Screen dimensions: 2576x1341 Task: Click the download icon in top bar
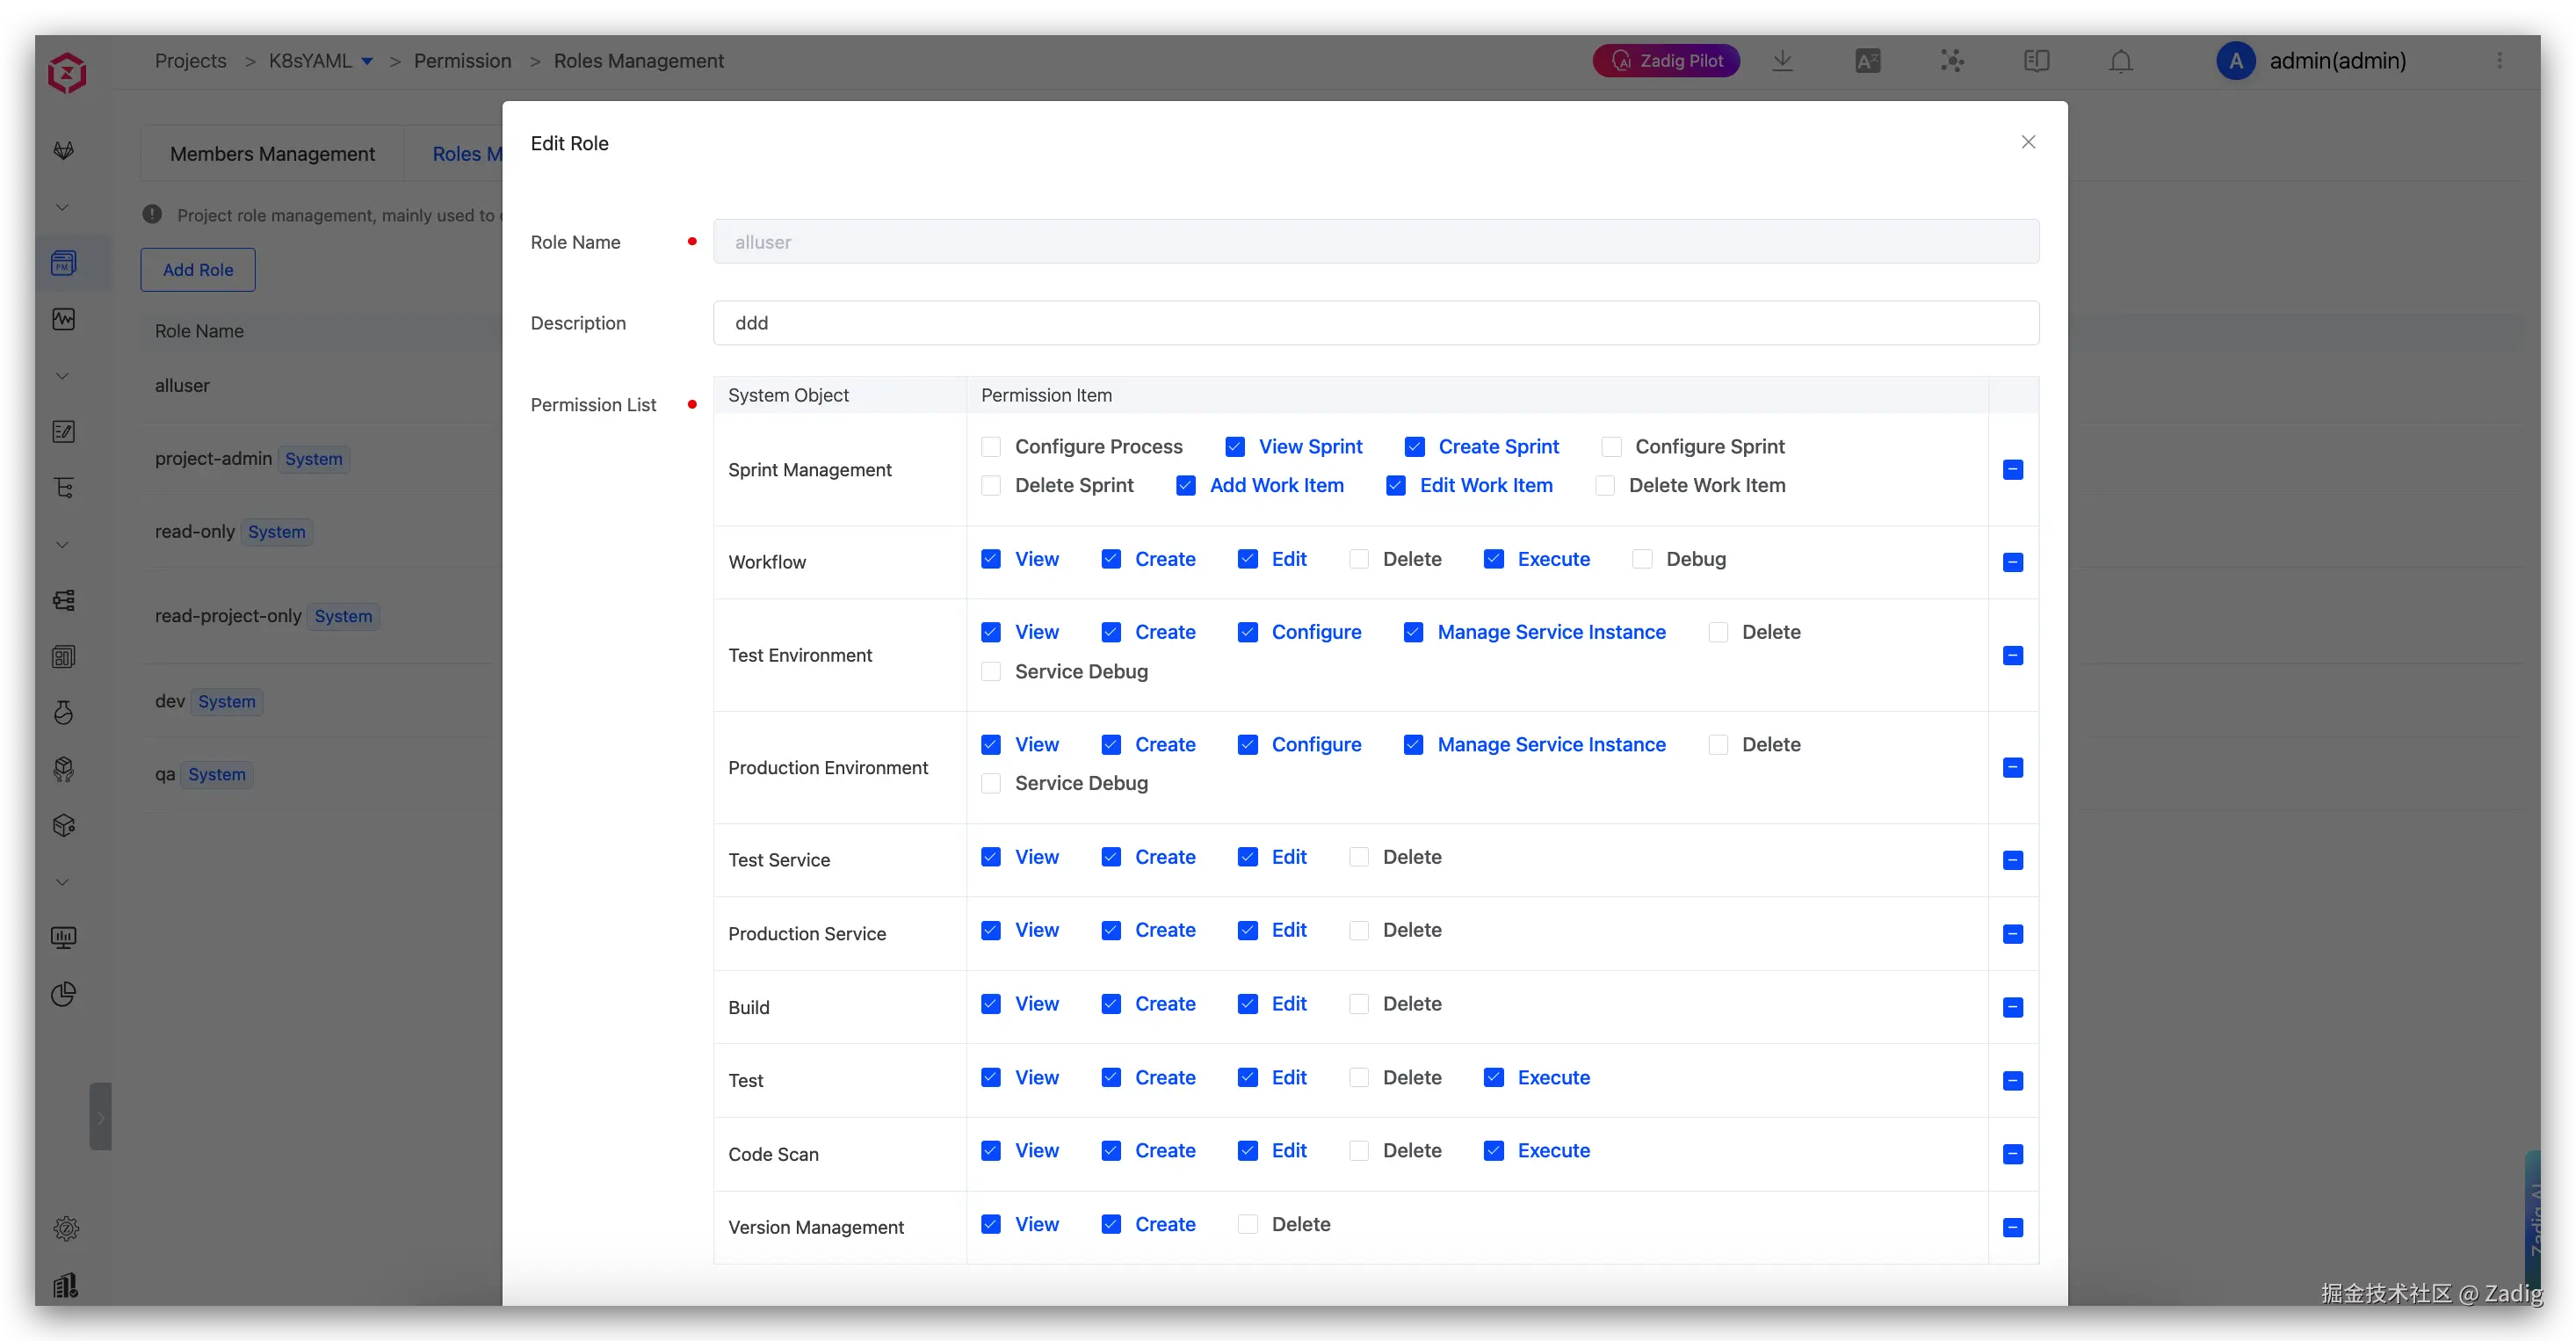click(x=1782, y=61)
